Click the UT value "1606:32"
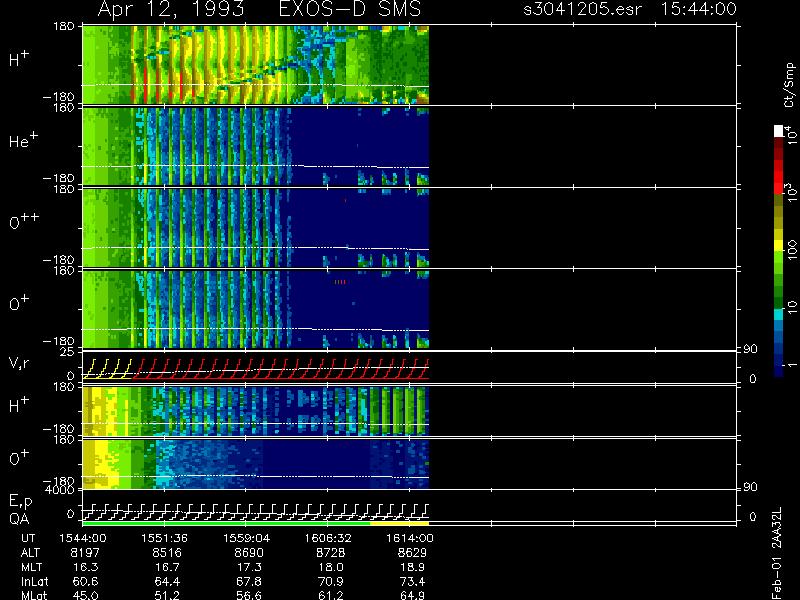 click(328, 538)
